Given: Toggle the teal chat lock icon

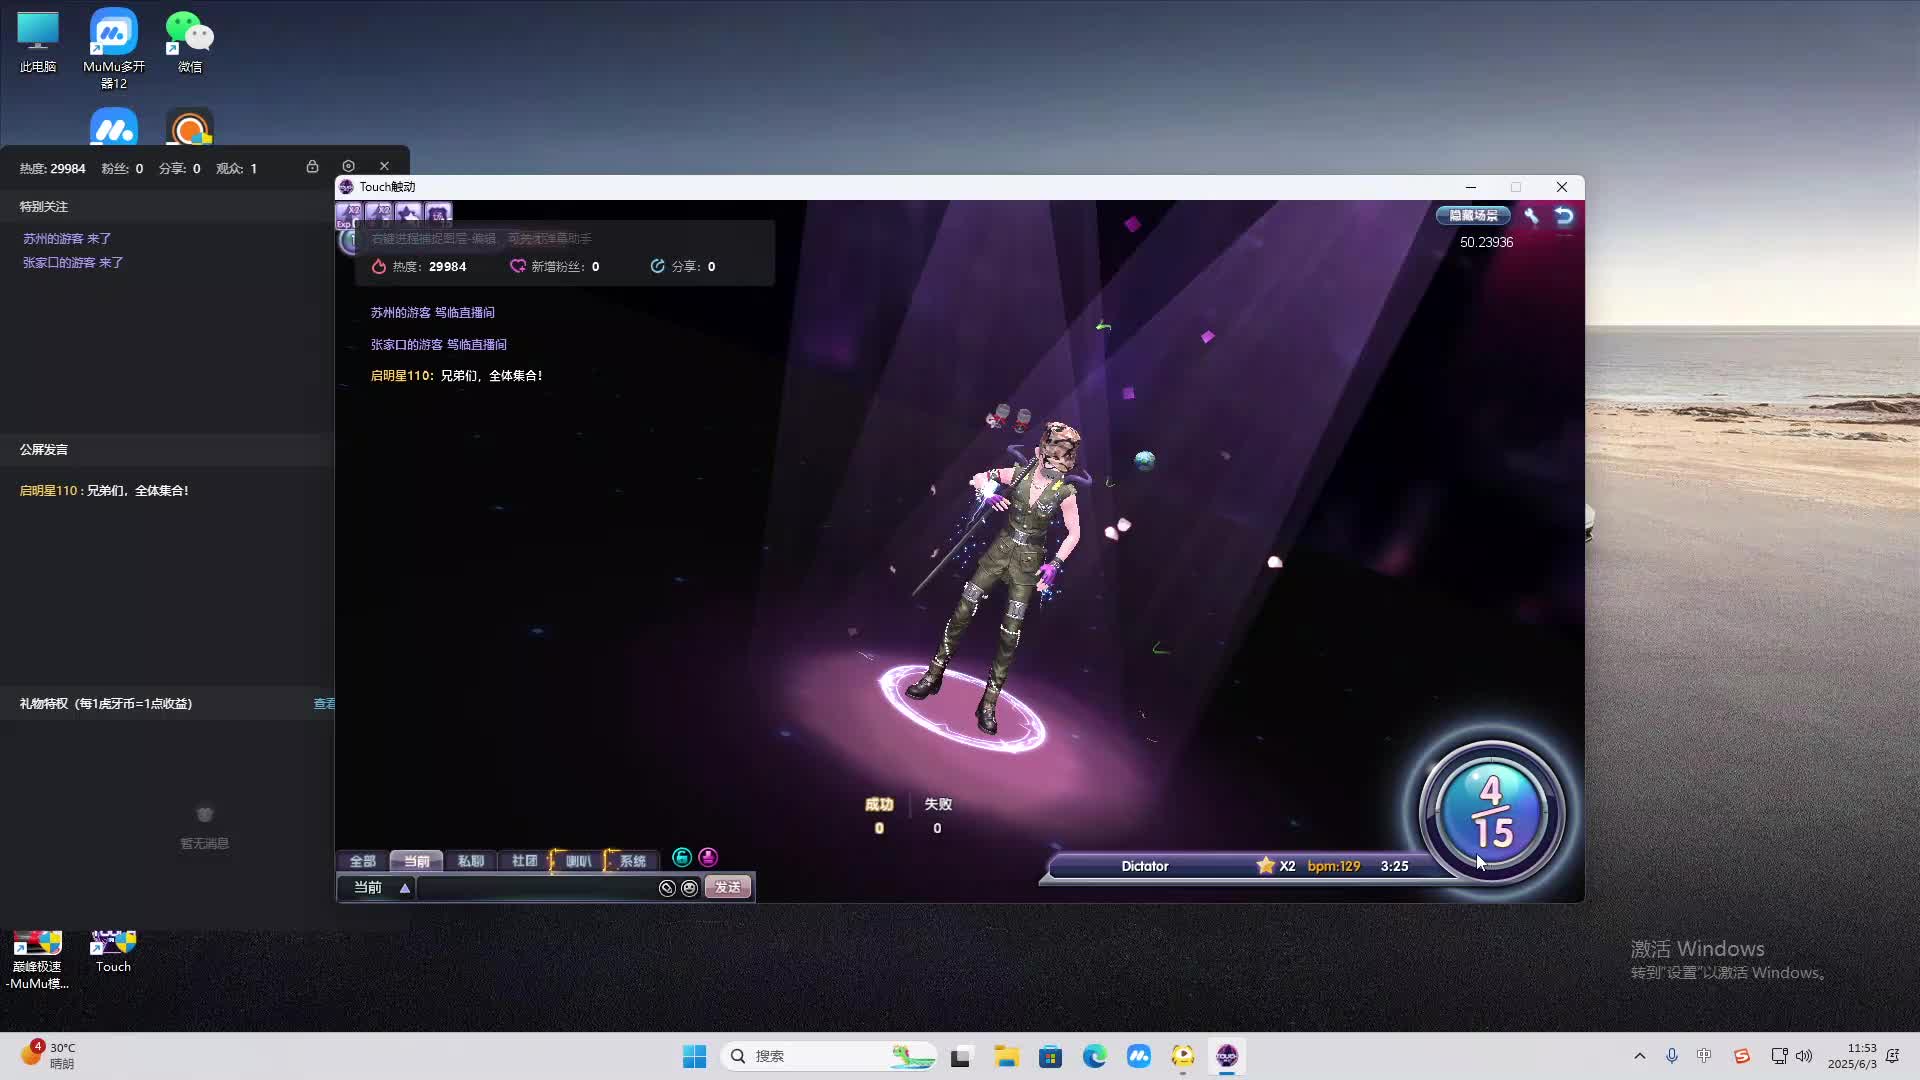Looking at the screenshot, I should (682, 858).
